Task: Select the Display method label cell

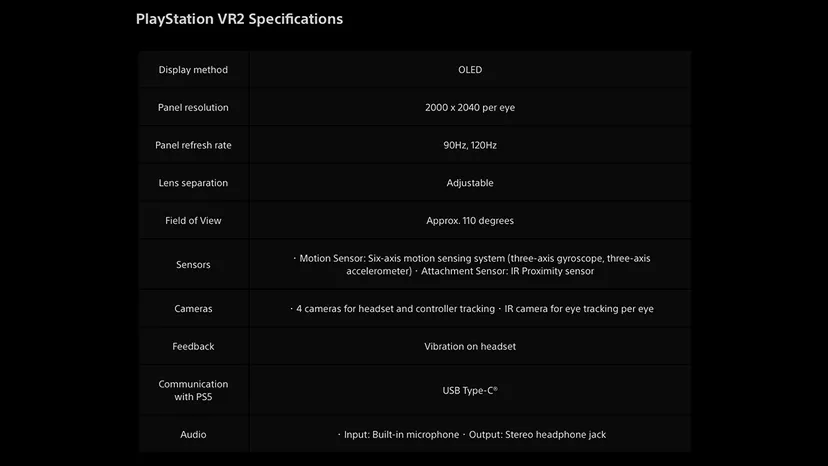Action: [x=193, y=70]
